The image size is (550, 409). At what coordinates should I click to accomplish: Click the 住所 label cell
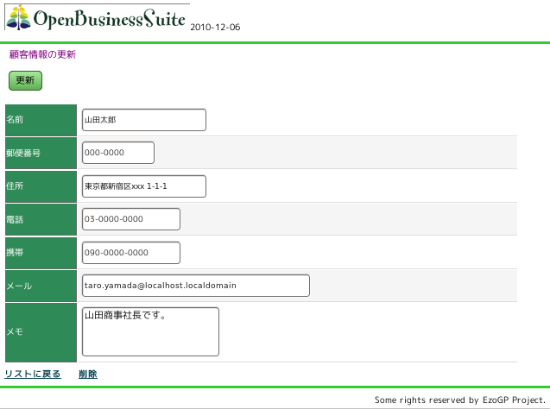41,187
